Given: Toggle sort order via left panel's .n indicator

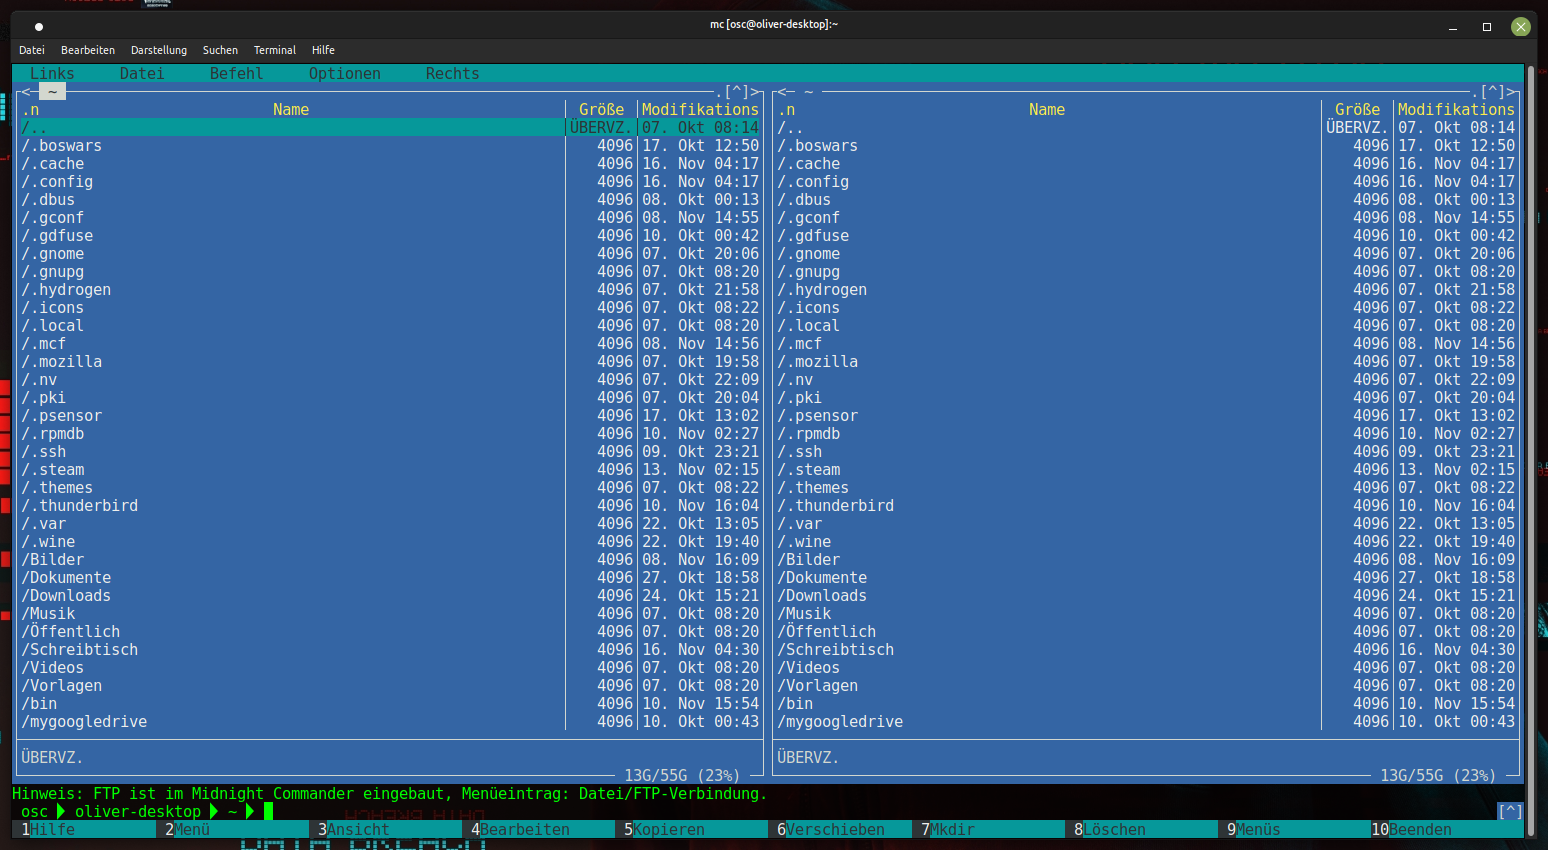Looking at the screenshot, I should 30,110.
